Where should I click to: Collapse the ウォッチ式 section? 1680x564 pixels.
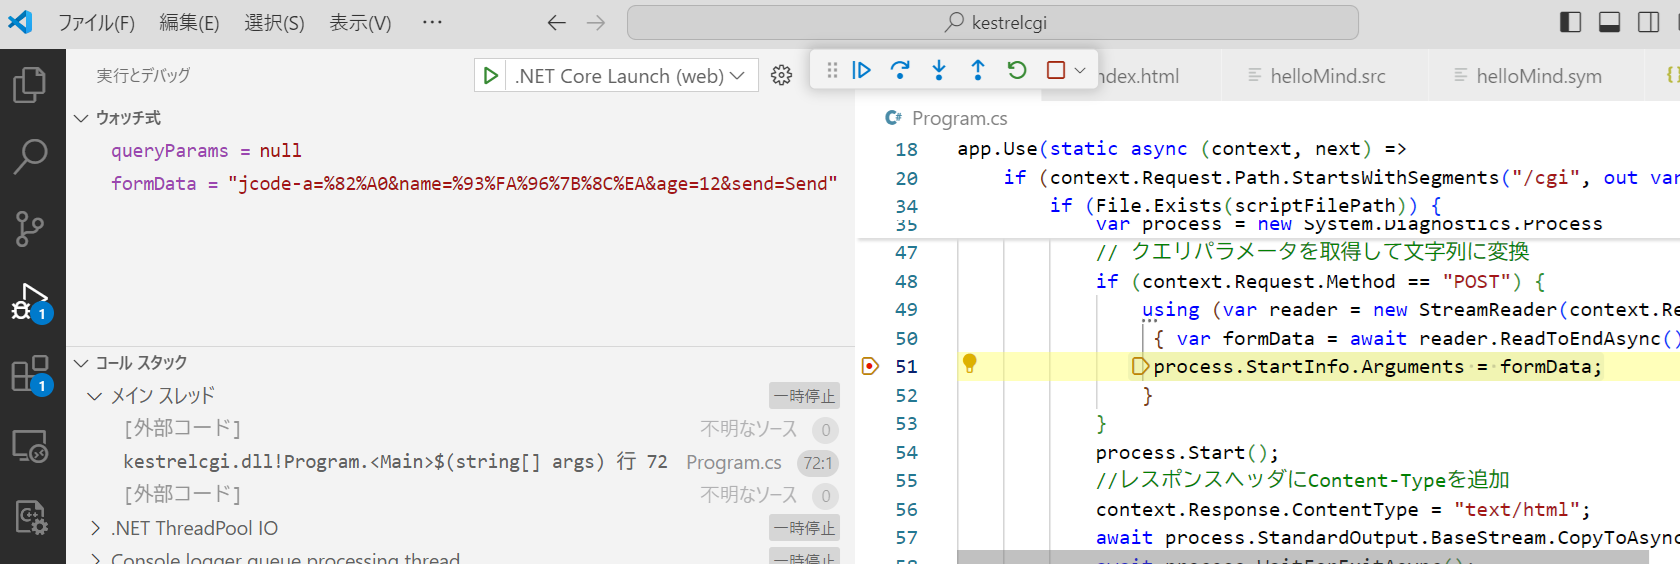[81, 118]
